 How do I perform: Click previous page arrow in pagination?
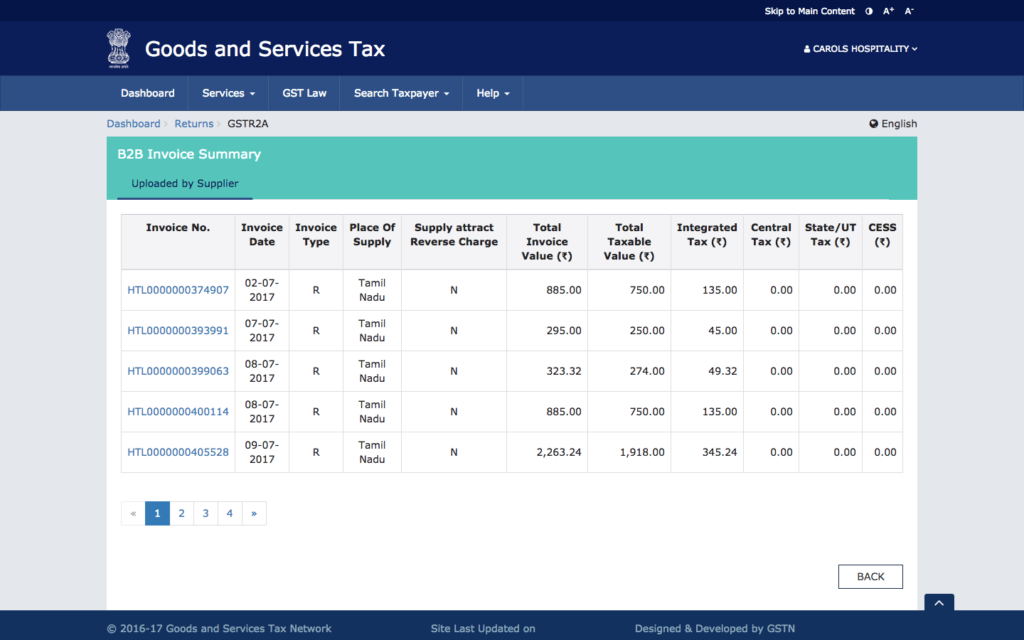(133, 513)
